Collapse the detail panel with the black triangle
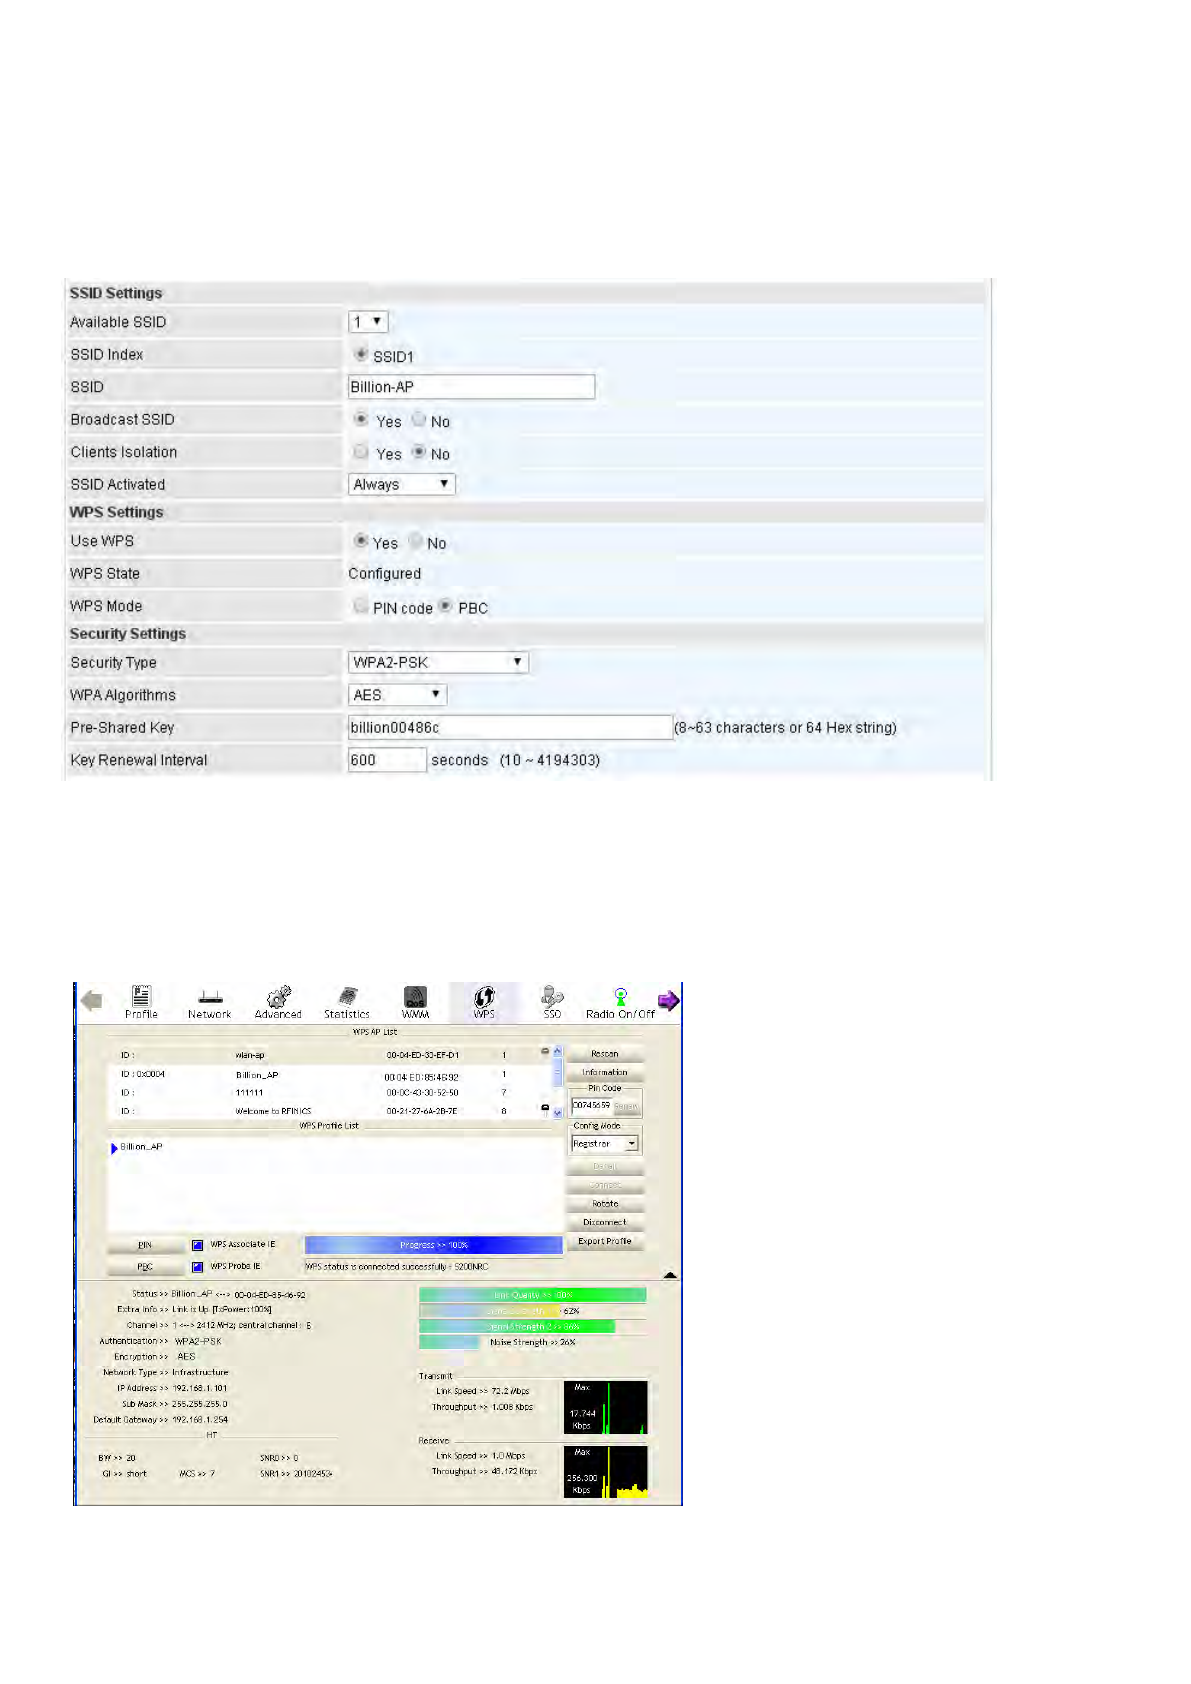Image resolution: width=1191 pixels, height=1684 pixels. (670, 1274)
